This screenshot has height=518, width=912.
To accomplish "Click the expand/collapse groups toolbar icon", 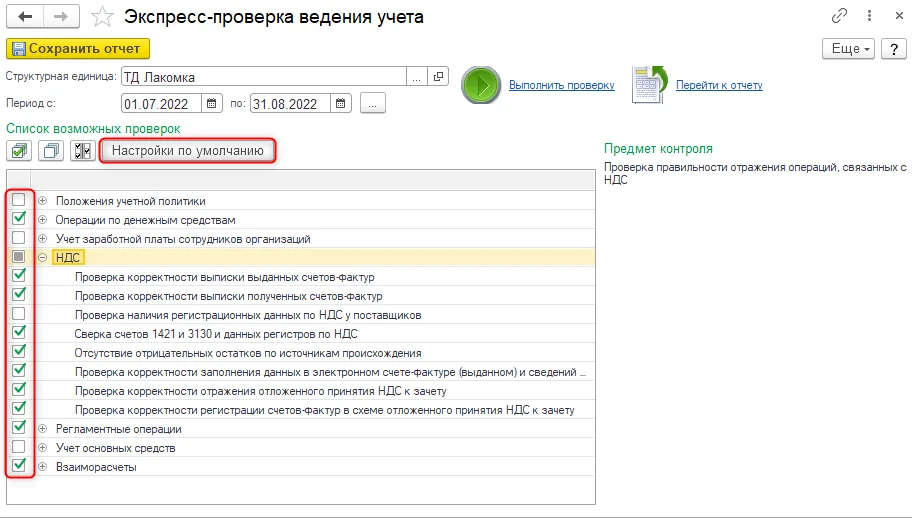I will (83, 151).
